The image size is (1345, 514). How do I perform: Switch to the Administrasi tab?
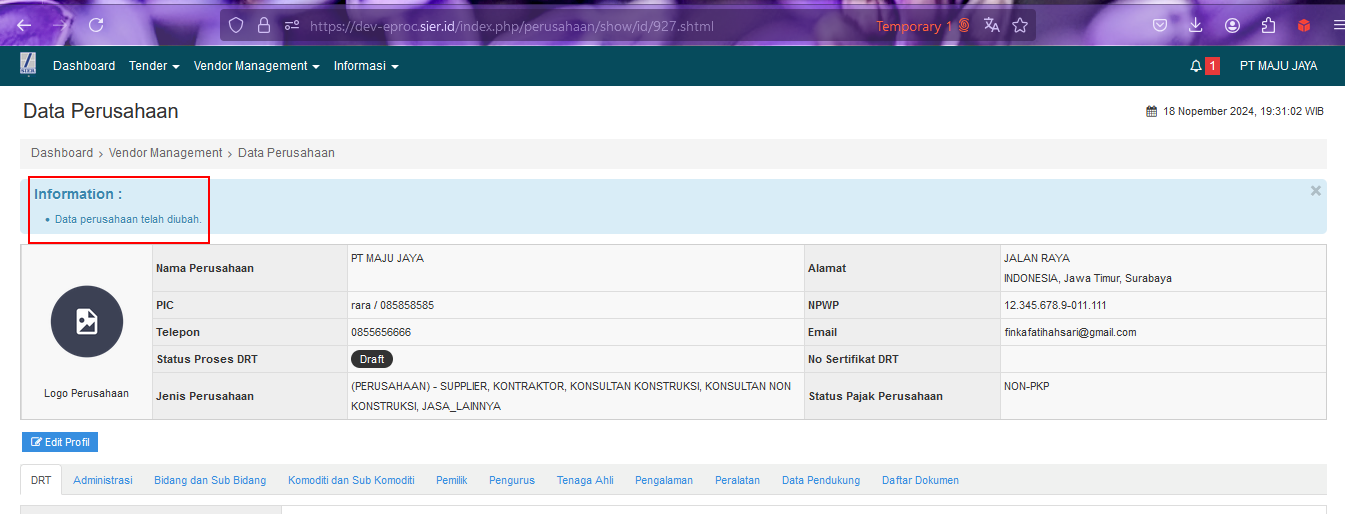tap(103, 480)
